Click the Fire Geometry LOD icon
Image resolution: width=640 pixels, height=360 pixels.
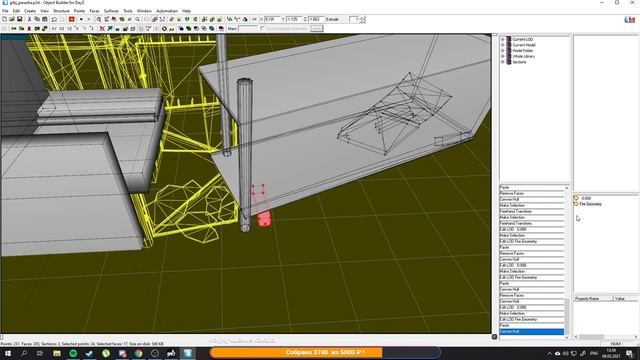click(x=576, y=204)
